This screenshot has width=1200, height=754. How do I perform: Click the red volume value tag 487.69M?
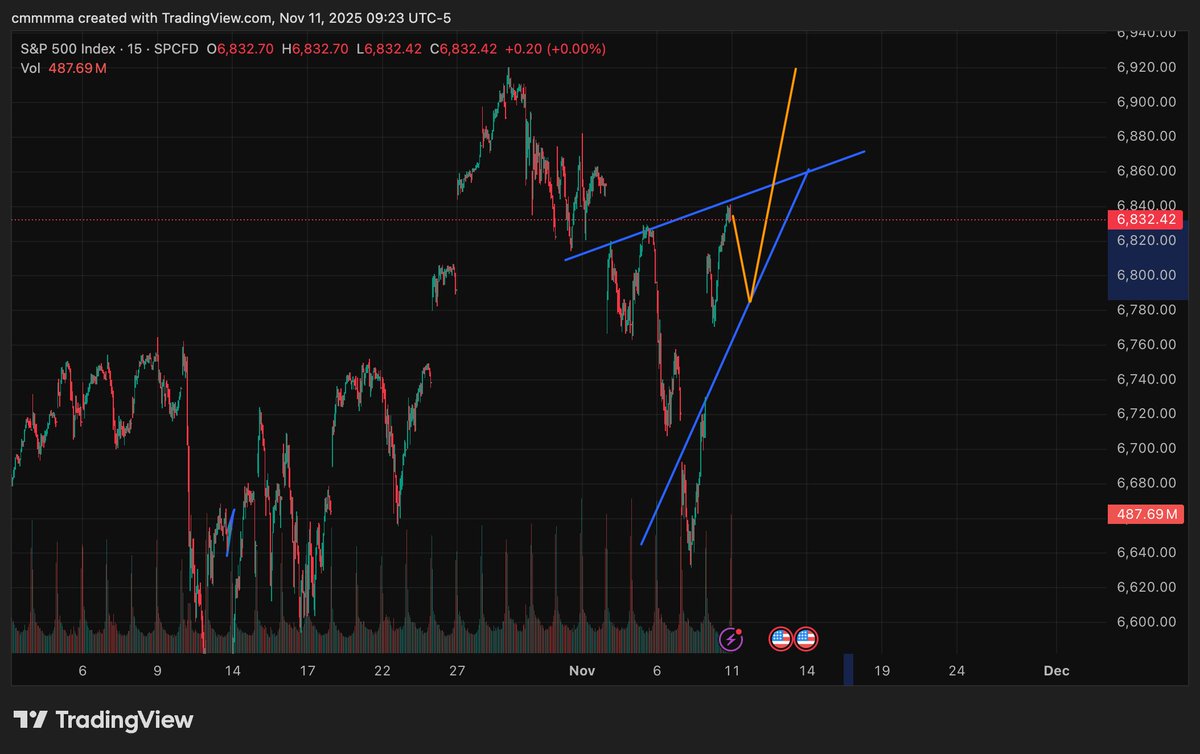1146,514
